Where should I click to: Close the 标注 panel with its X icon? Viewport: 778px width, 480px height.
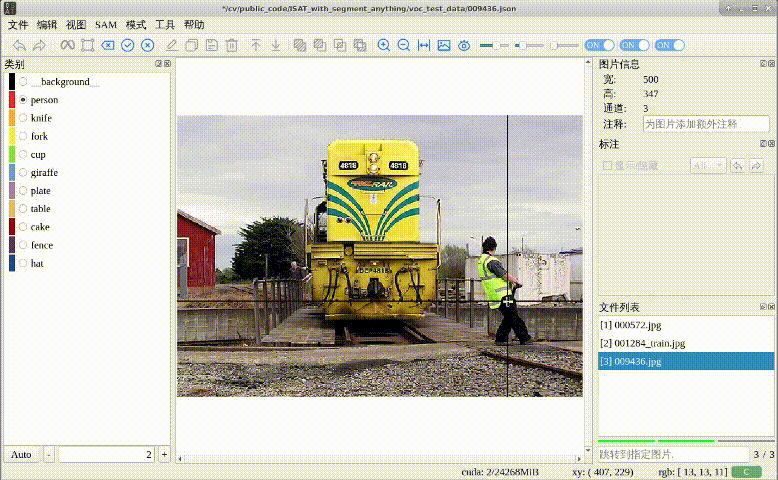click(x=772, y=143)
